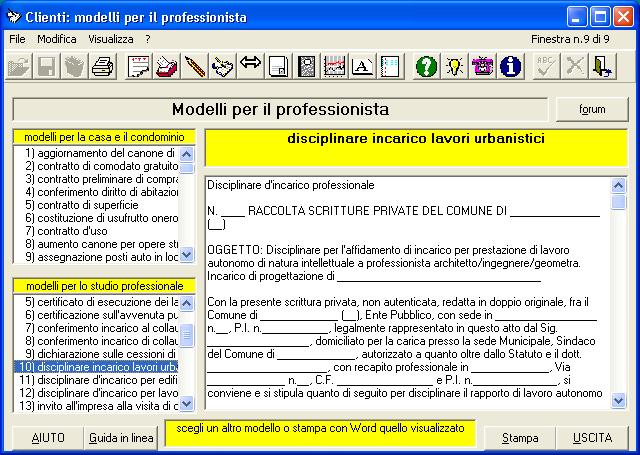Click the double-headed arrow toolbar icon
The height and width of the screenshot is (455, 640).
click(250, 67)
